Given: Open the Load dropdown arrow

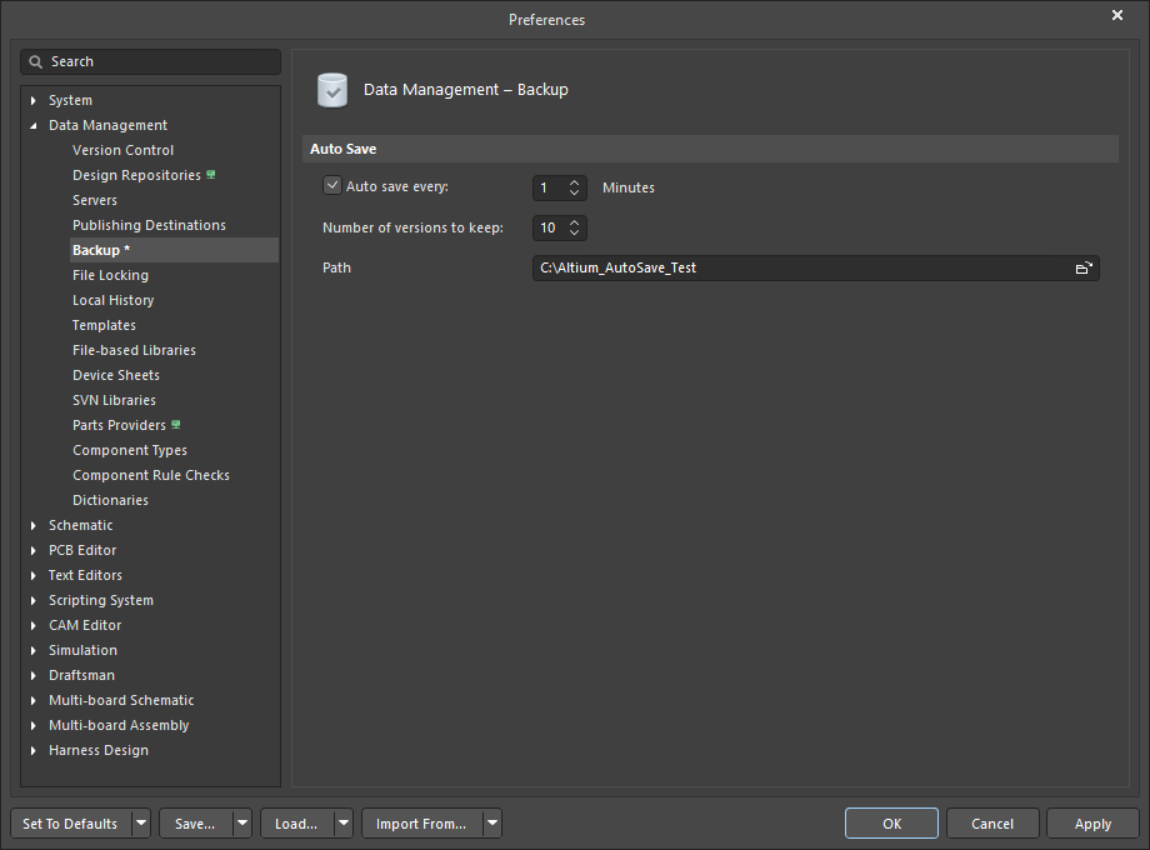Looking at the screenshot, I should pos(343,824).
